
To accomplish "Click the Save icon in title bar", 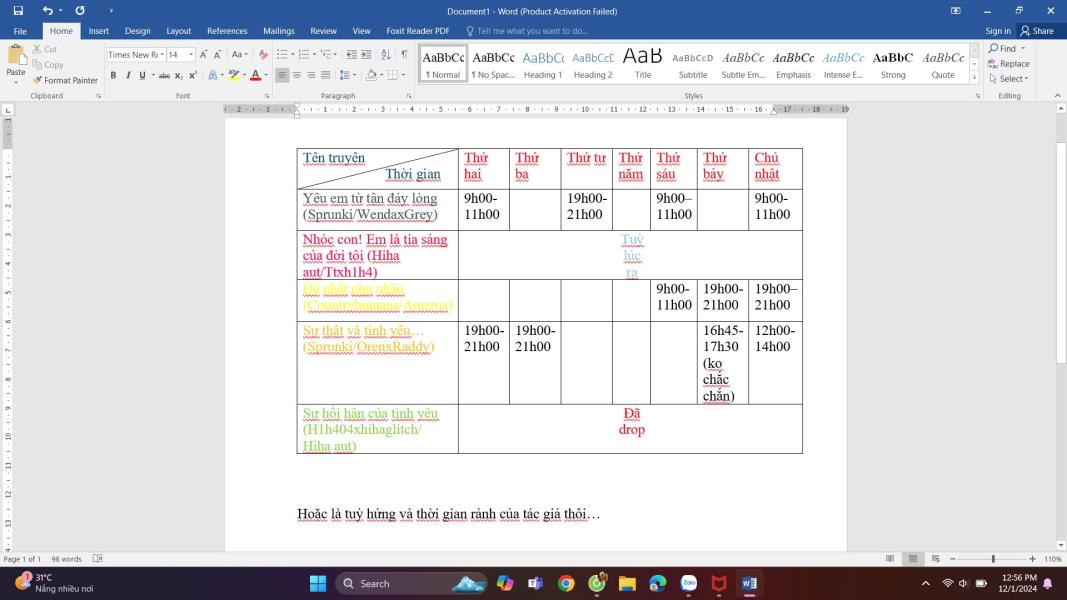I will (18, 11).
